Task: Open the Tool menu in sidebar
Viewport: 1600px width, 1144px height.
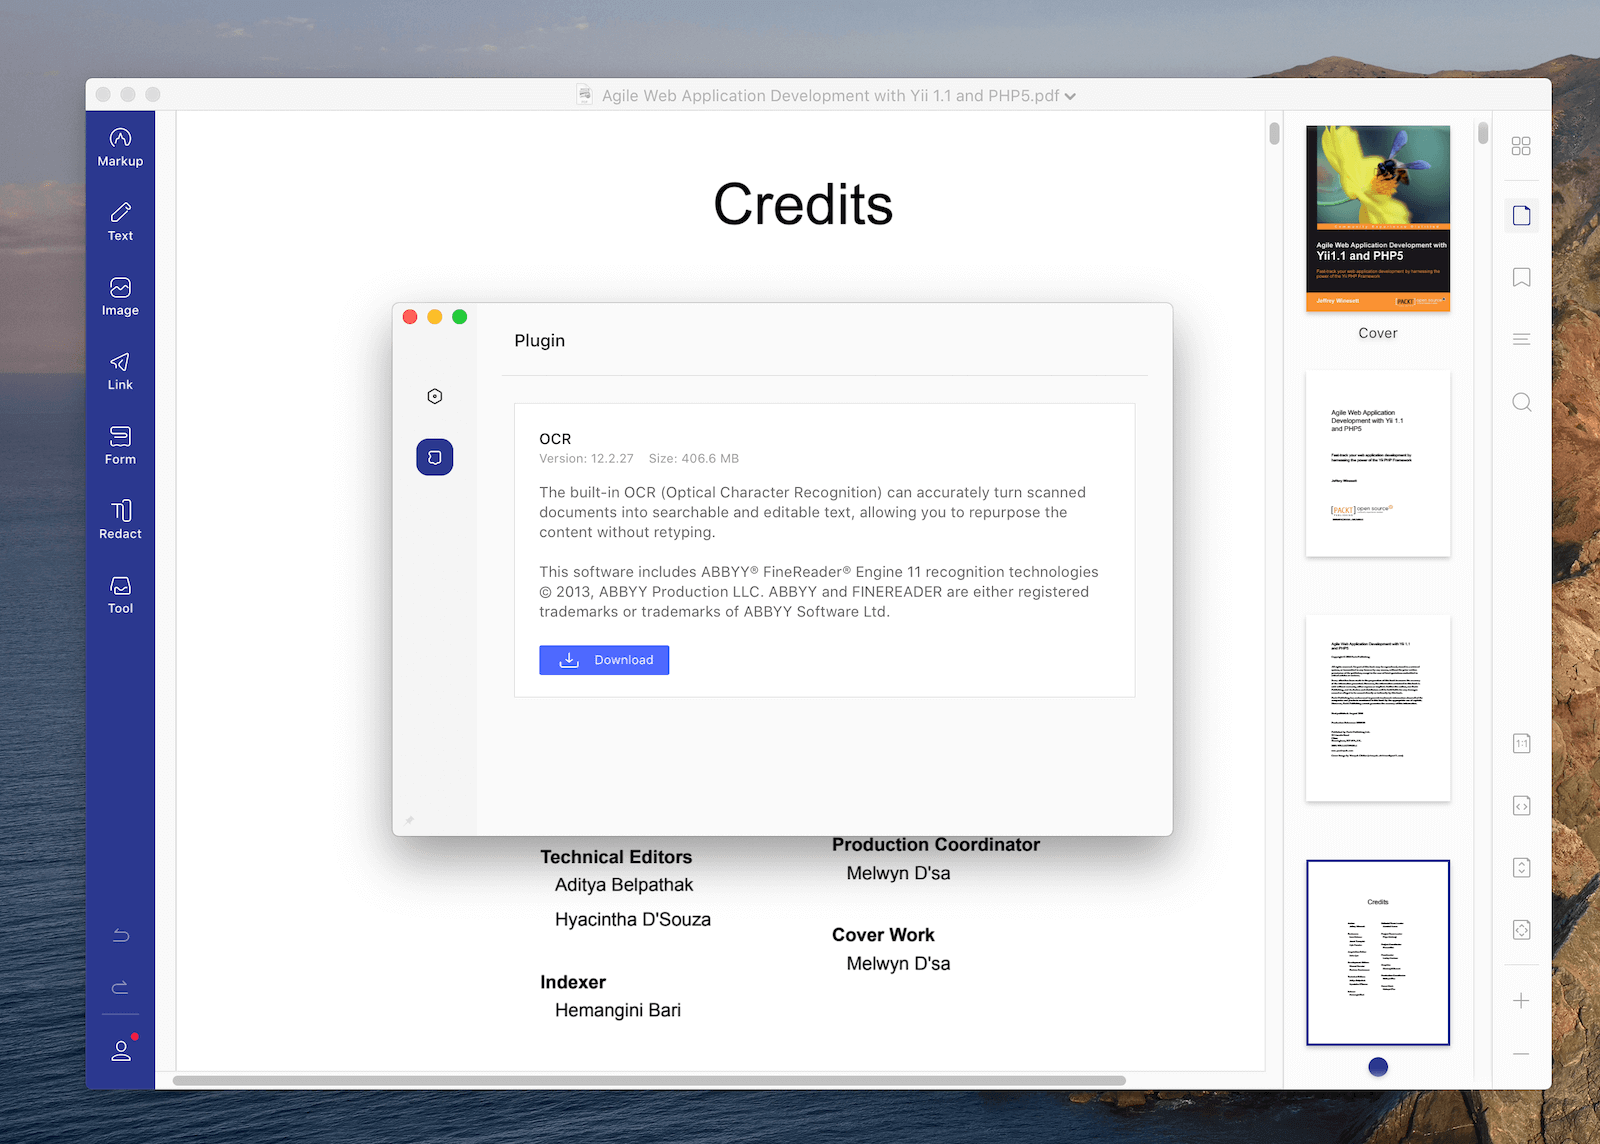Action: coord(120,595)
